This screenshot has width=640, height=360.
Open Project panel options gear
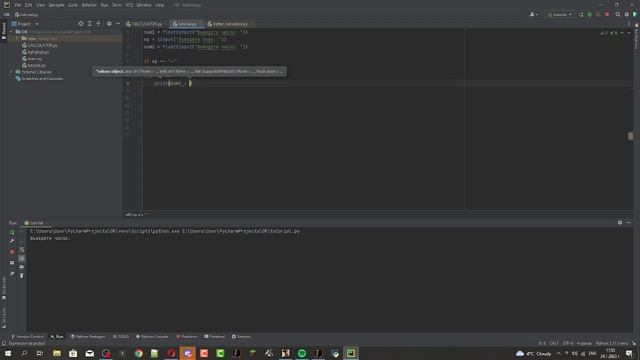pyautogui.click(x=109, y=24)
